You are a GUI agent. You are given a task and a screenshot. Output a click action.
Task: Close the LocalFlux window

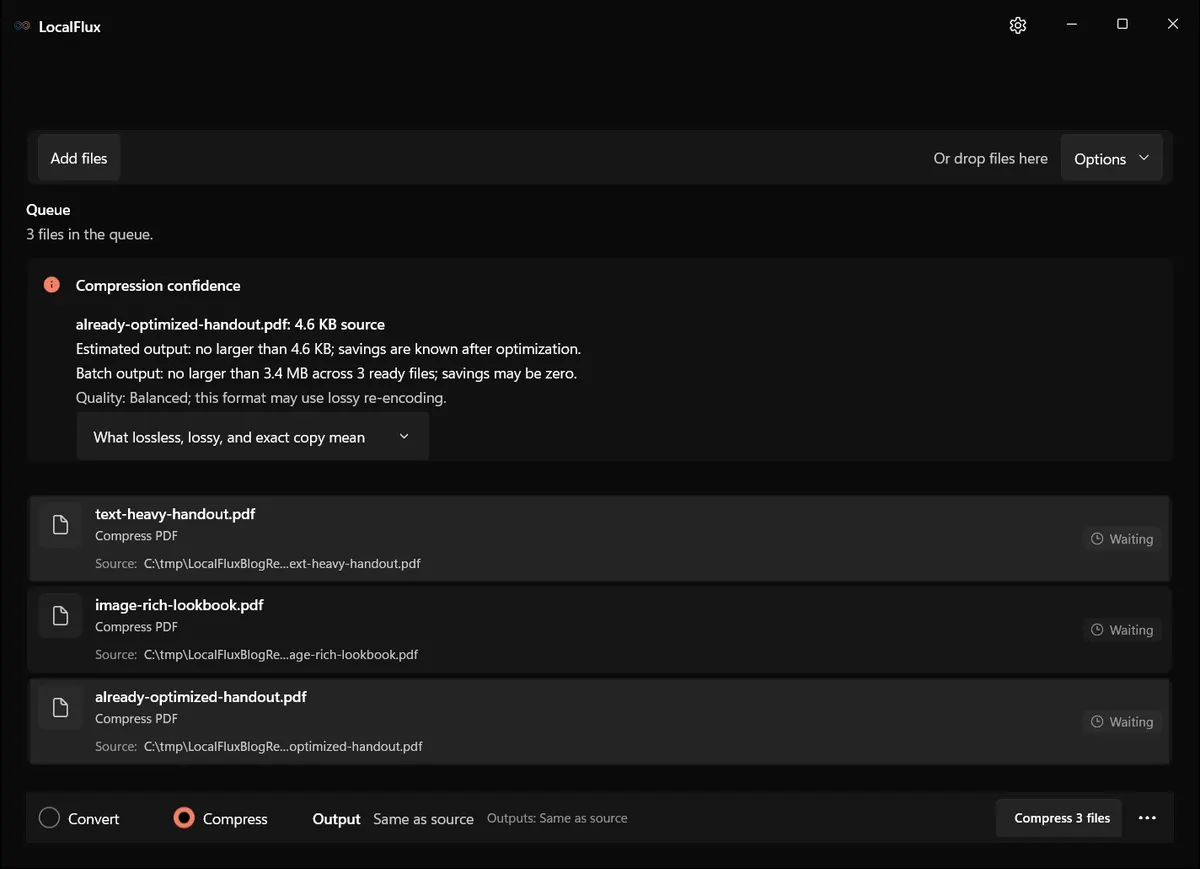(x=1173, y=25)
